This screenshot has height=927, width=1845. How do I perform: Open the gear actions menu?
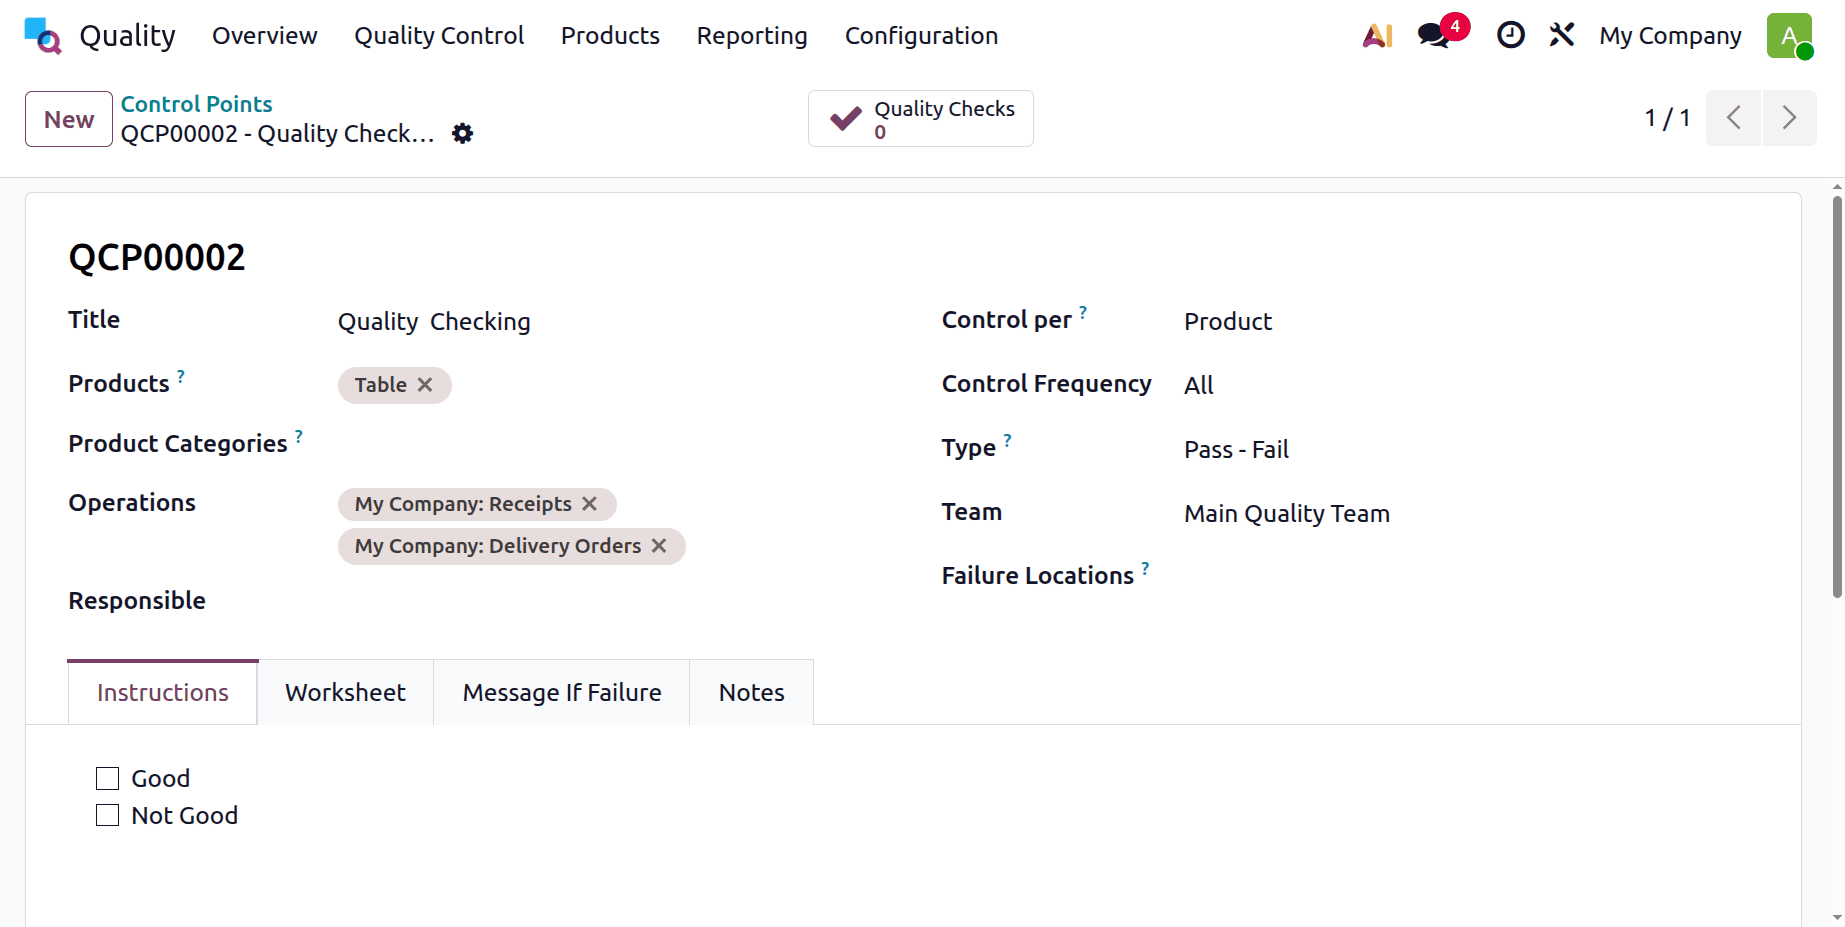pos(462,133)
